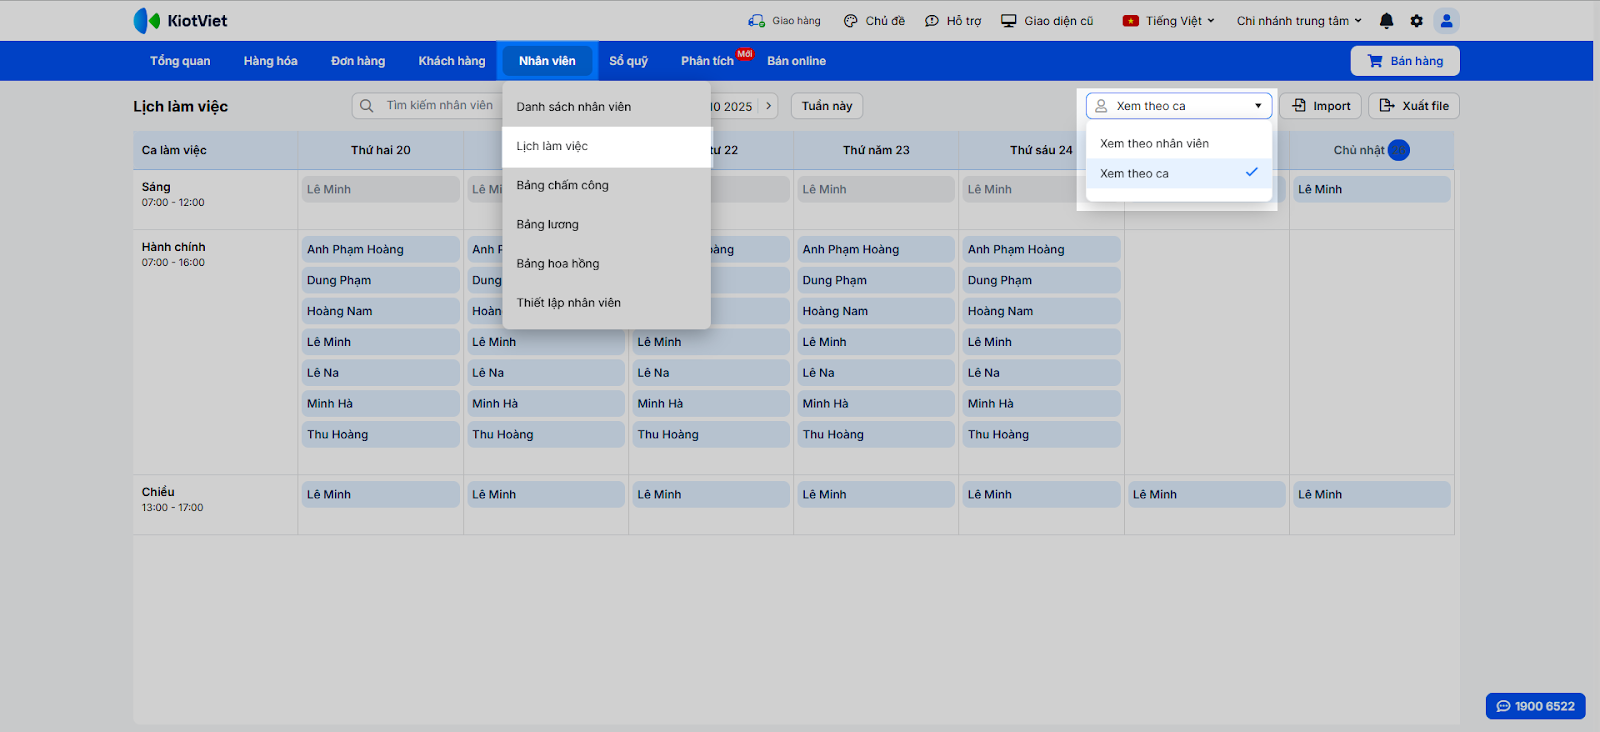The image size is (1600, 732).
Task: Click Lê Minh in Sáng shift, Thứ hai 20
Action: (380, 190)
